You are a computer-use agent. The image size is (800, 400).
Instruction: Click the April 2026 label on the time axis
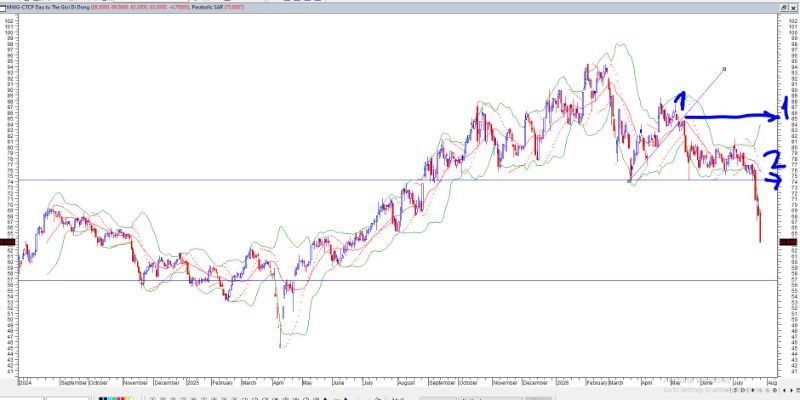point(647,383)
